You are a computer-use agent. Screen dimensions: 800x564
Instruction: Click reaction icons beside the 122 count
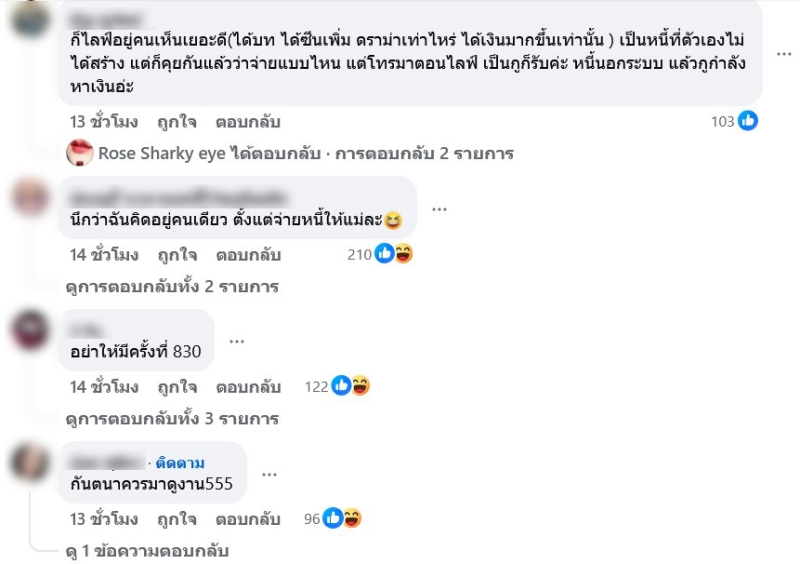[351, 386]
